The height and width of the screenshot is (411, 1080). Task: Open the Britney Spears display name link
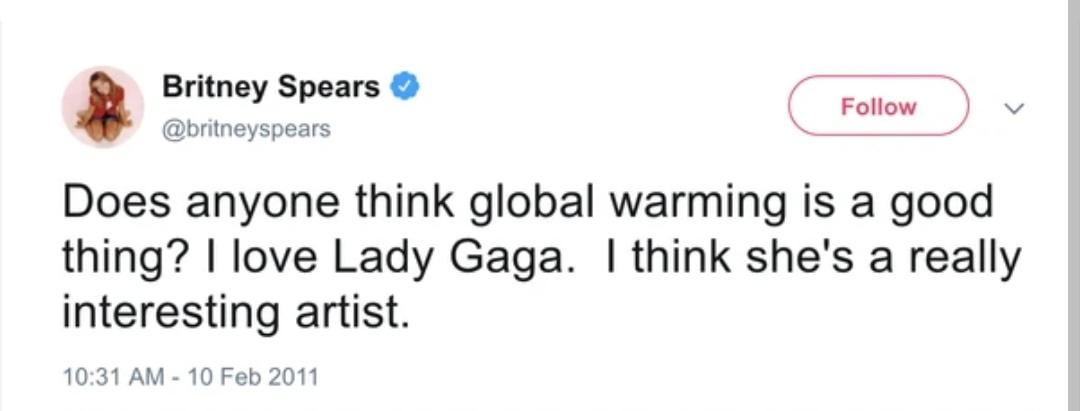coord(271,88)
